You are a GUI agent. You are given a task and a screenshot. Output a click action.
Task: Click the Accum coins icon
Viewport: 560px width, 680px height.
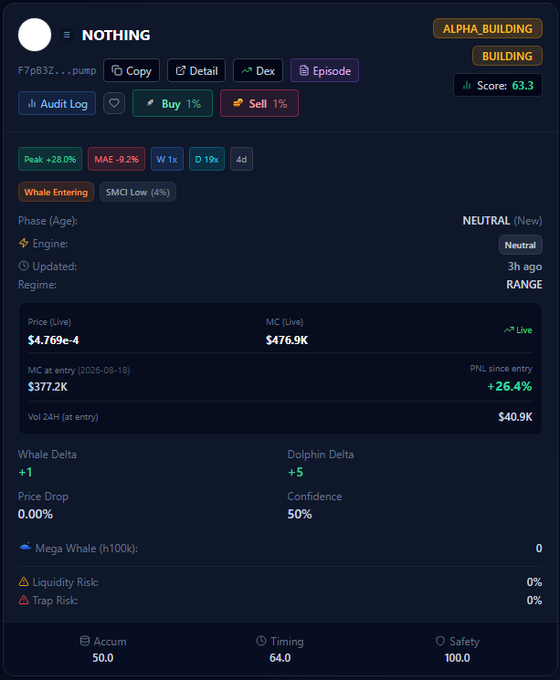85,641
